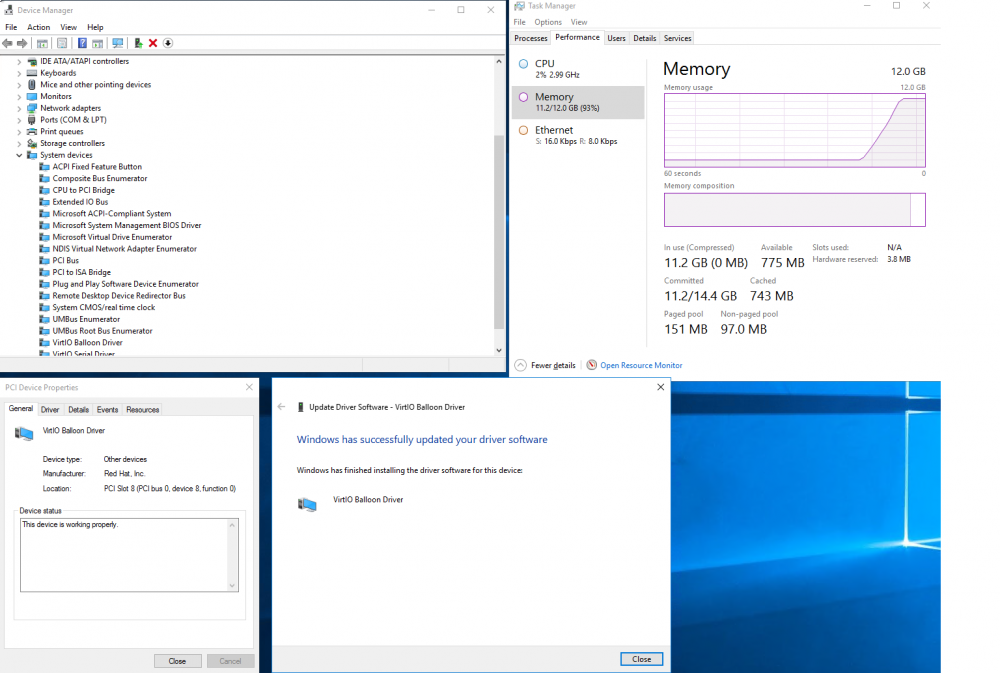Expand the Print queues node arrow
The width and height of the screenshot is (1000, 673).
(x=19, y=132)
